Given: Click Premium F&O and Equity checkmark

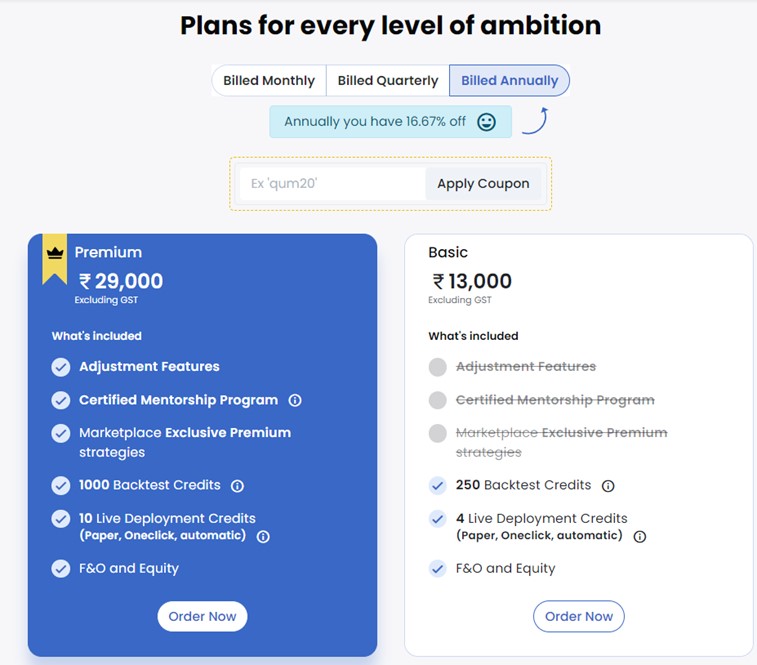Looking at the screenshot, I should click(61, 569).
